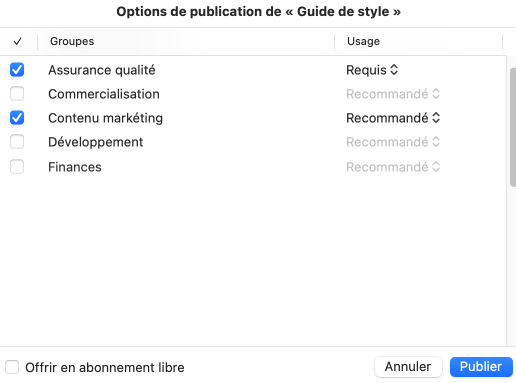Open the Commercialisation usage dropdown

pyautogui.click(x=393, y=94)
